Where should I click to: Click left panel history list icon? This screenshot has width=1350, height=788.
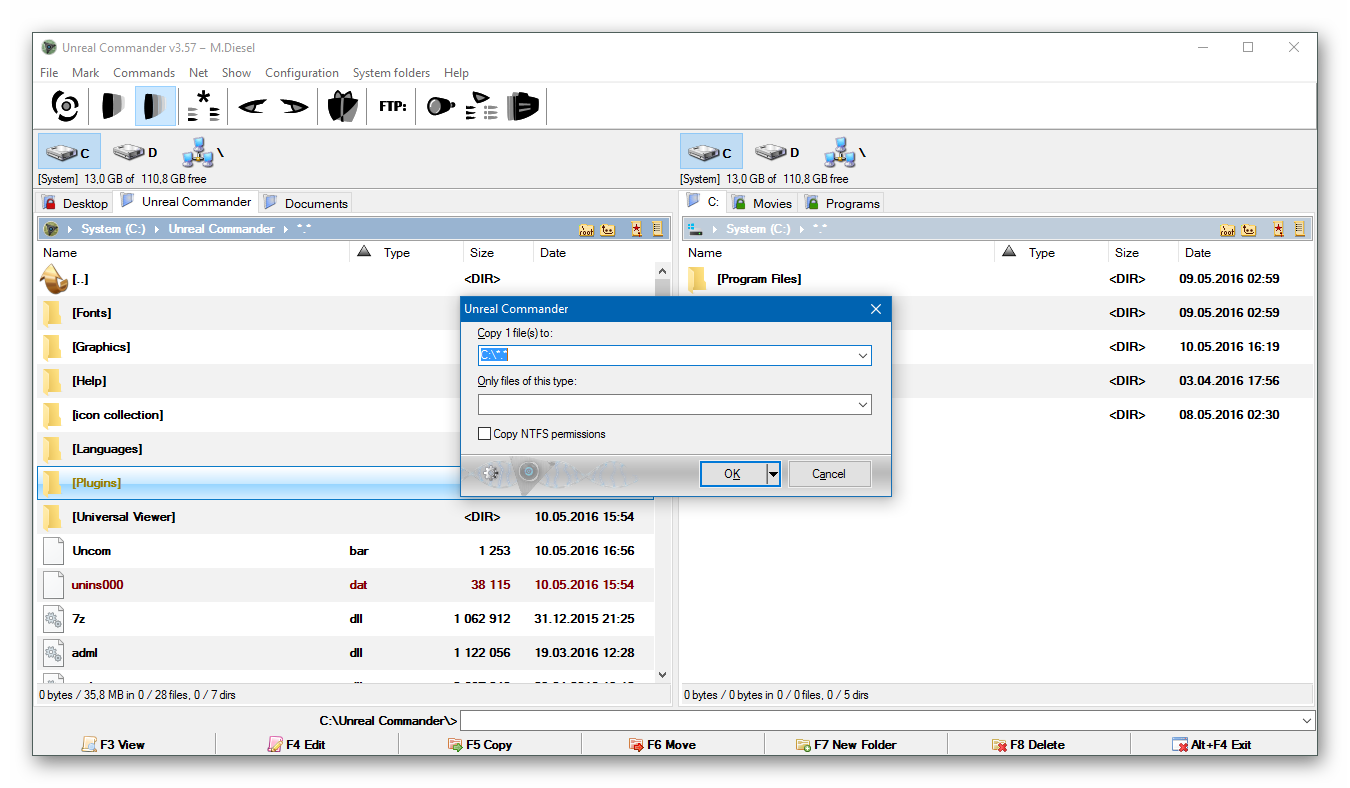tap(657, 229)
